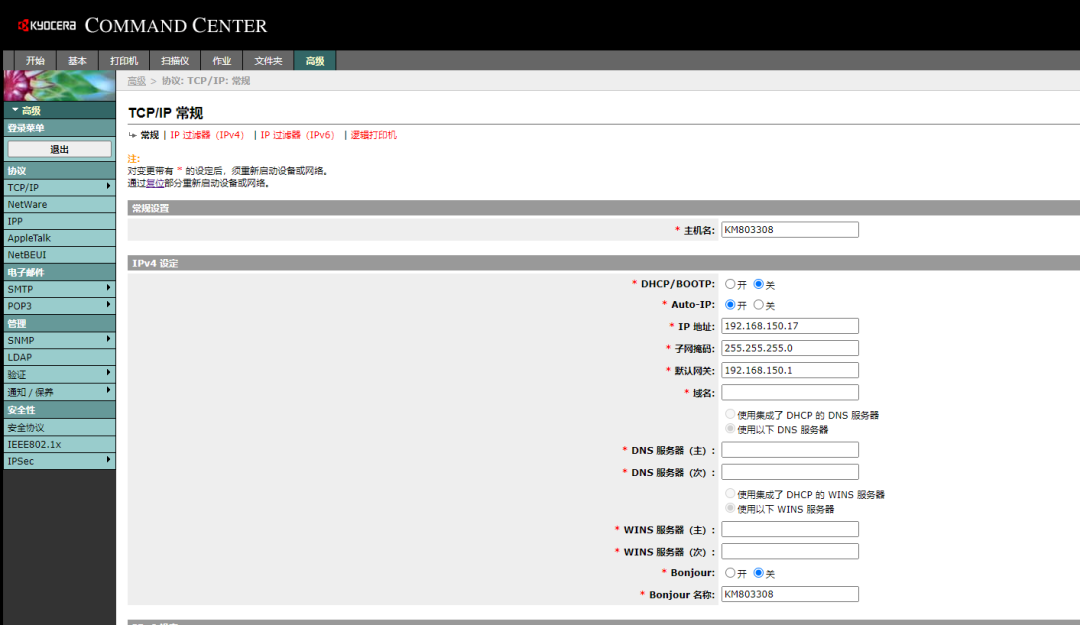
Task: Open AppleTalk settings in sidebar
Action: (x=59, y=238)
